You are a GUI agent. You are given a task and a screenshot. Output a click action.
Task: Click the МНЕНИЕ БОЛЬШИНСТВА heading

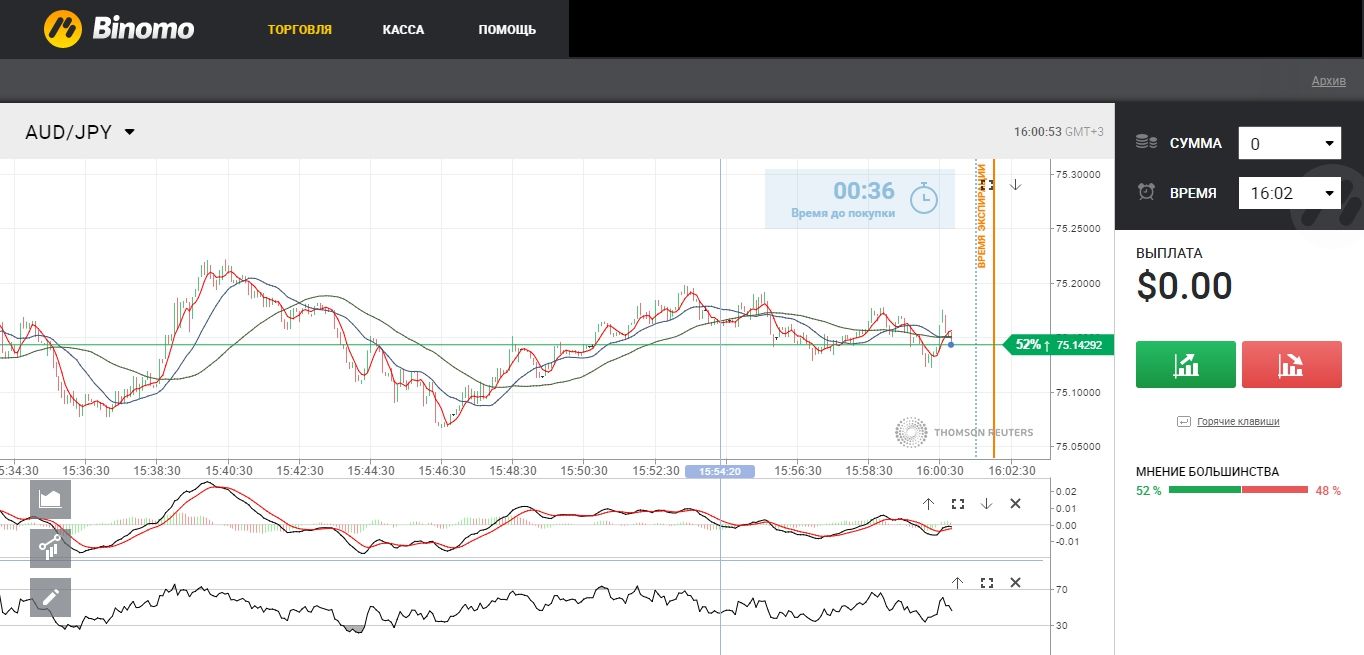(1207, 471)
